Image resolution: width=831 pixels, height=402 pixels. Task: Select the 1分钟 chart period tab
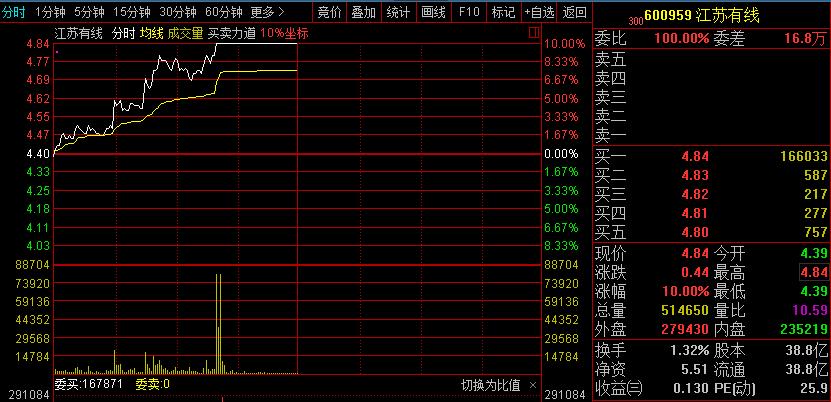point(48,12)
